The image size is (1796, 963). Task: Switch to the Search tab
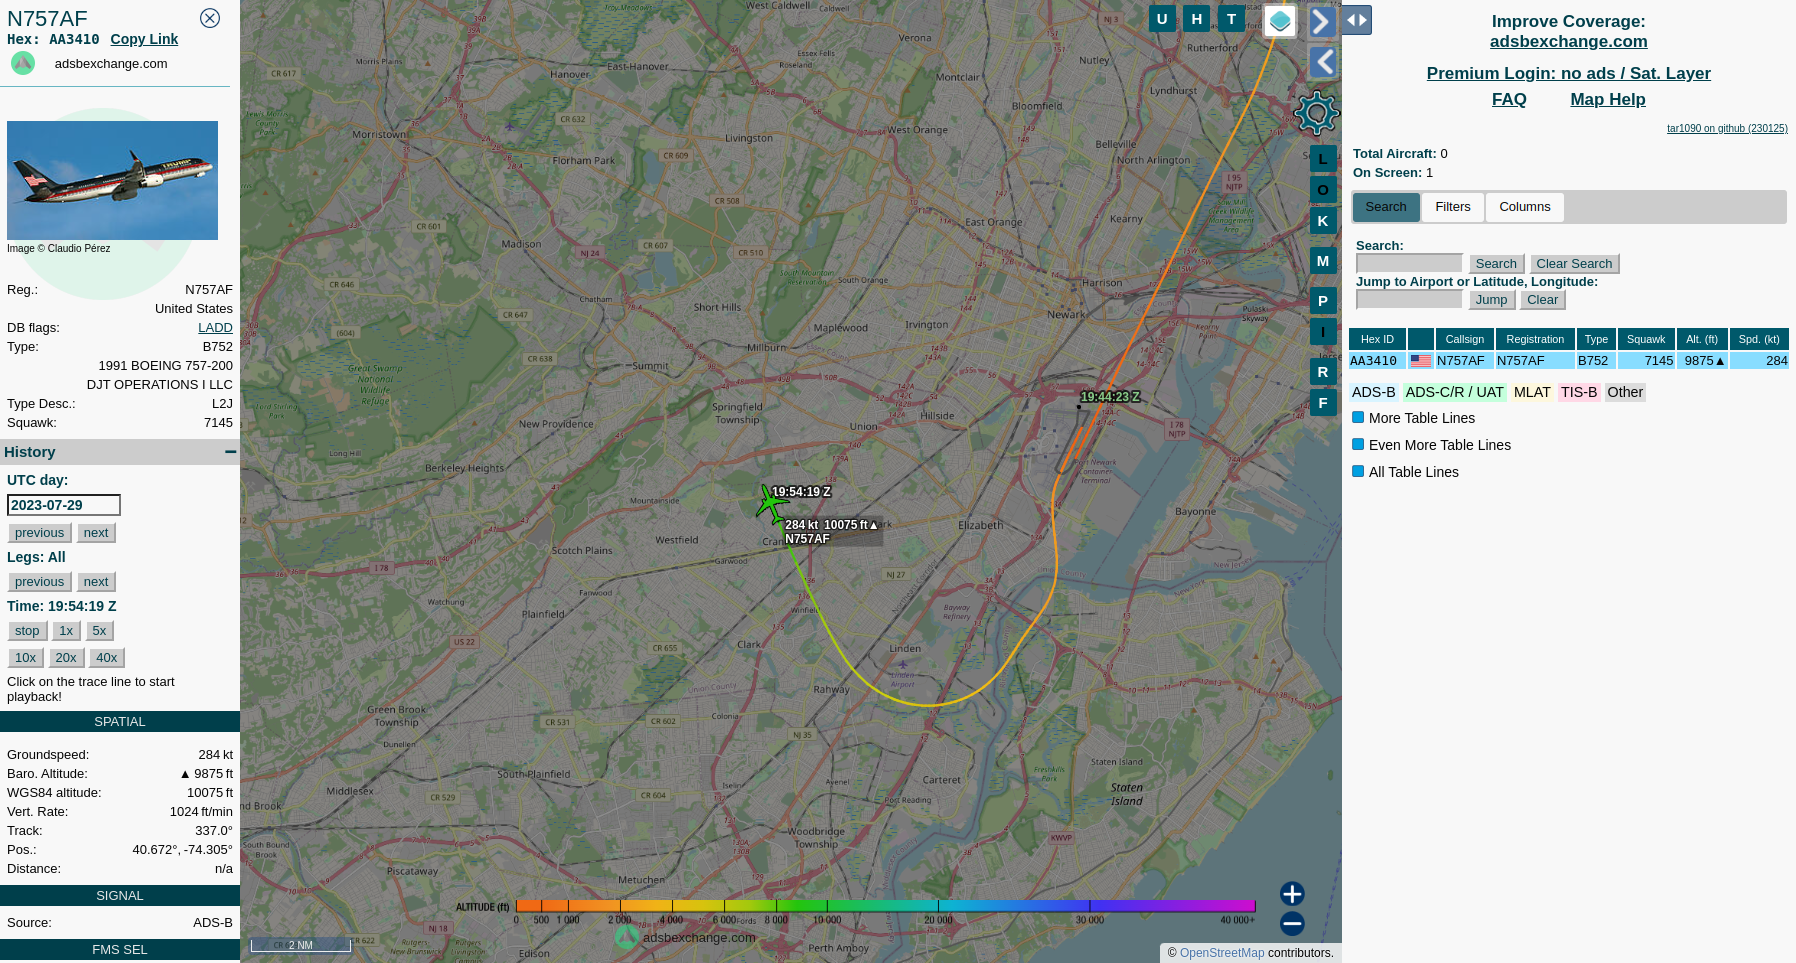pos(1386,207)
